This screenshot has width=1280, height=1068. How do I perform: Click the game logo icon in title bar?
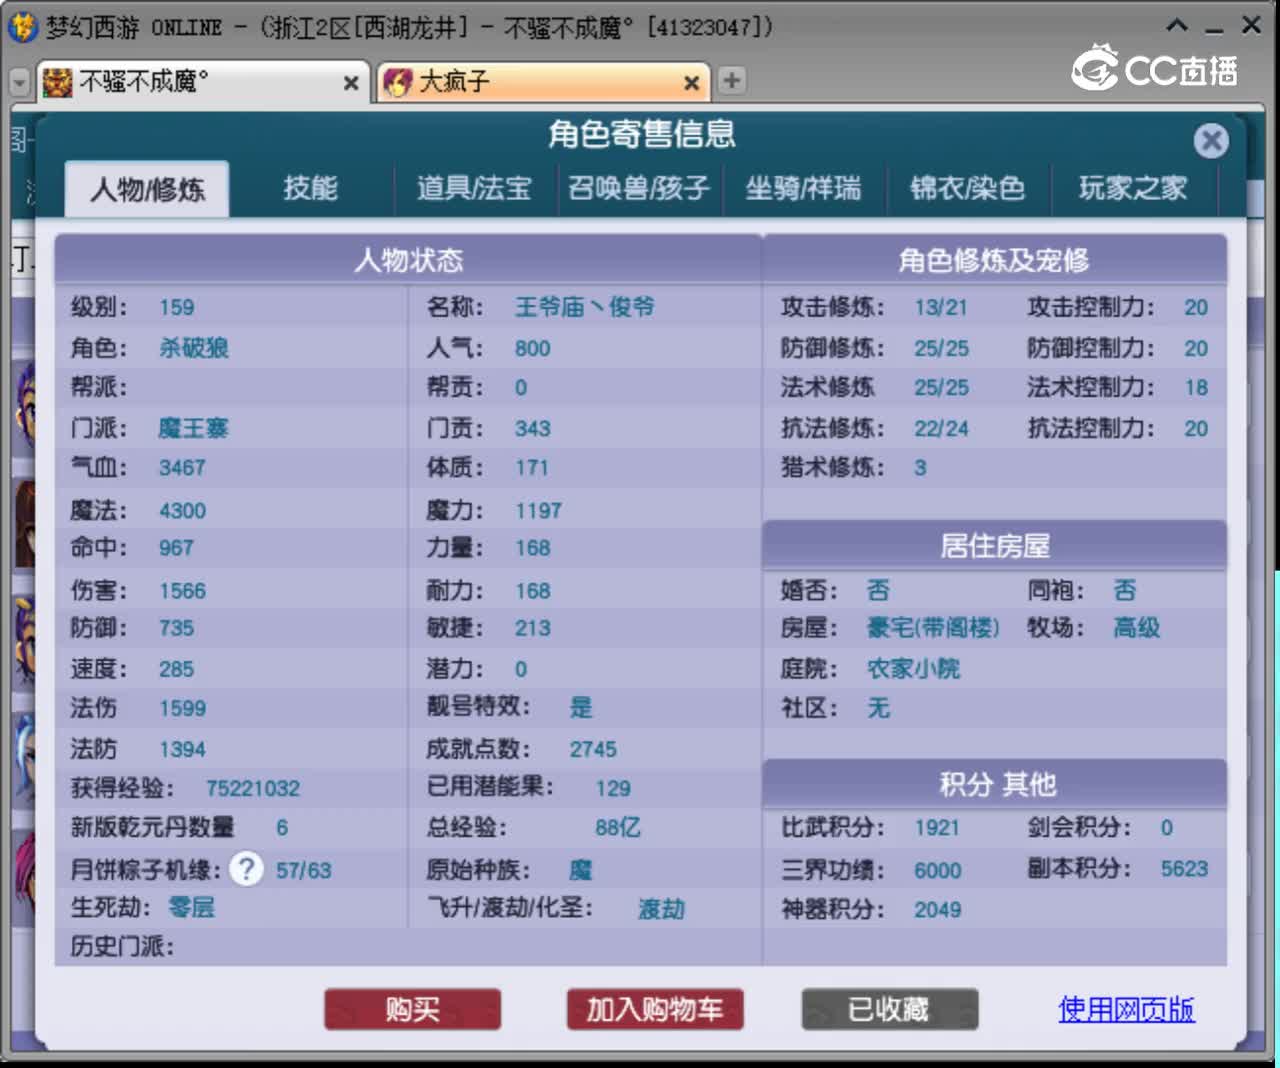point(23,27)
